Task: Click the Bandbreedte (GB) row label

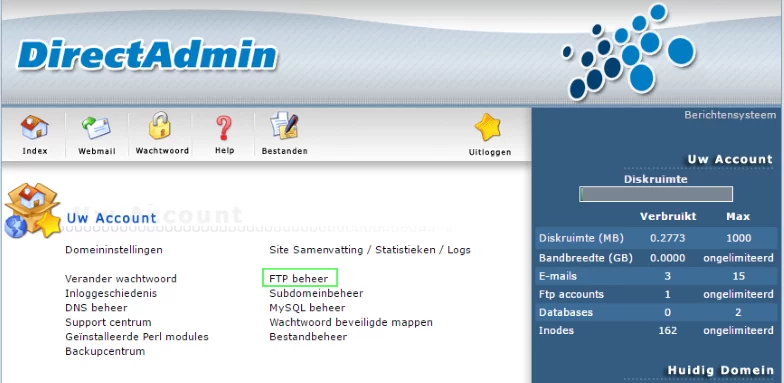Action: tap(586, 258)
